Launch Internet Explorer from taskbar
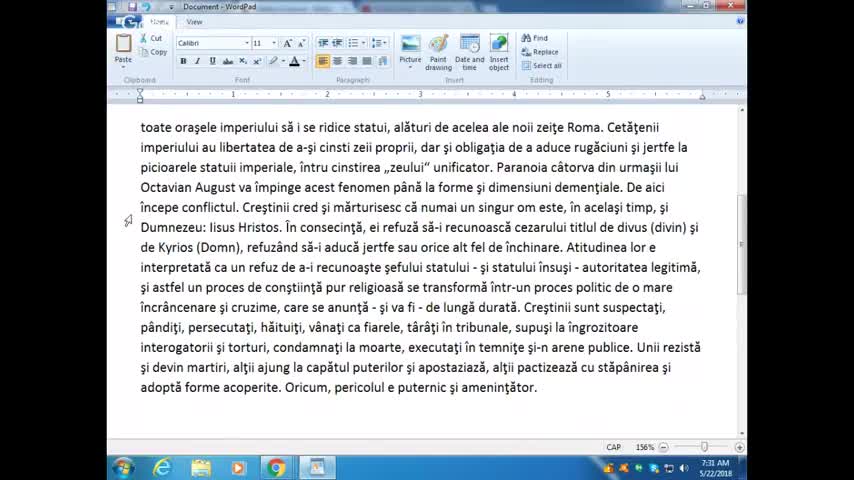The width and height of the screenshot is (854, 480). (162, 467)
